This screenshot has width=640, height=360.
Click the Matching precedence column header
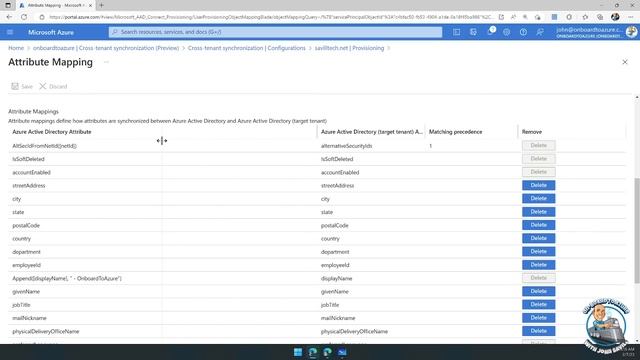click(456, 132)
